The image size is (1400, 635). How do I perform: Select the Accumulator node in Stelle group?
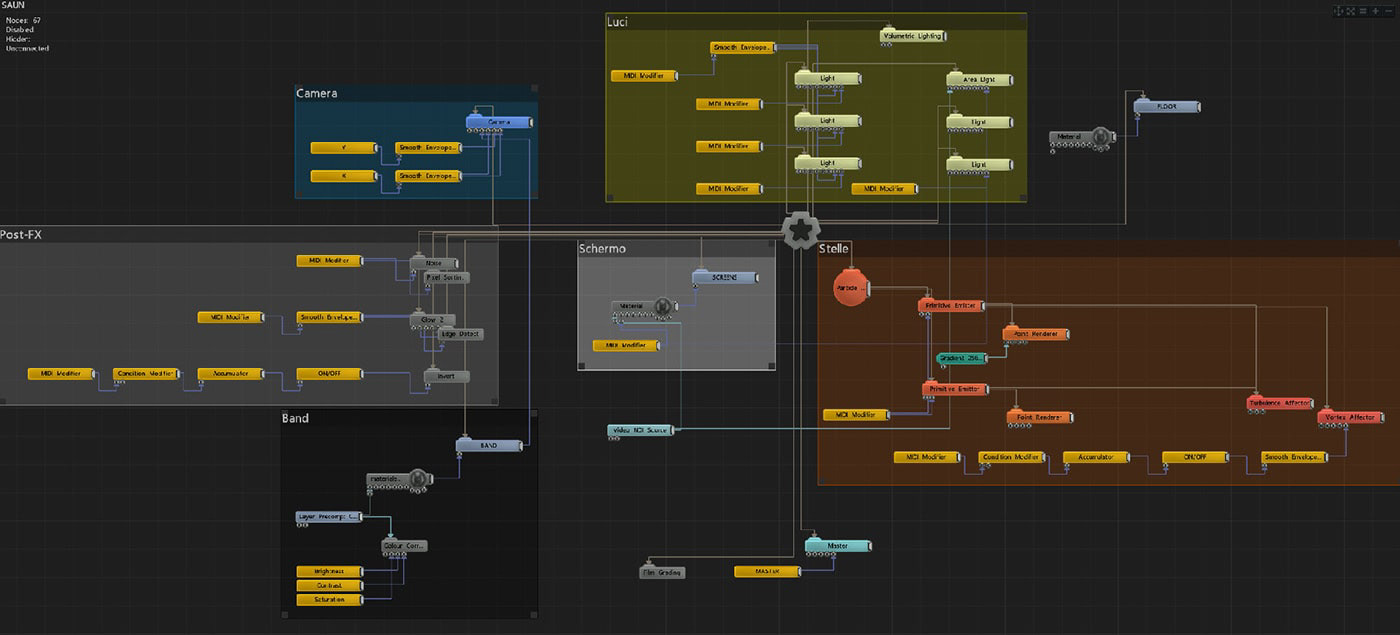1096,457
